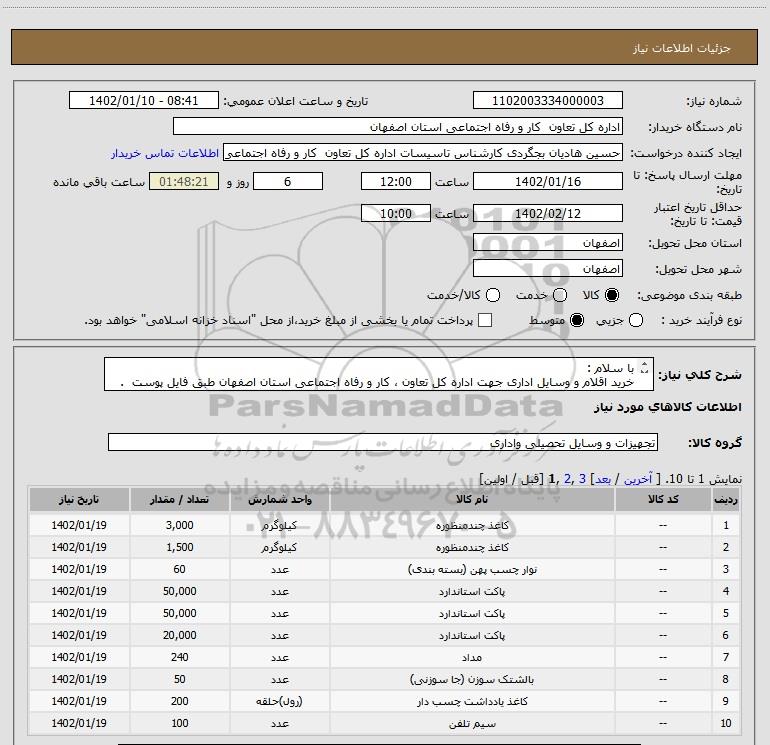Click the price validity date 1402/02/12
The image size is (770, 745).
548,213
